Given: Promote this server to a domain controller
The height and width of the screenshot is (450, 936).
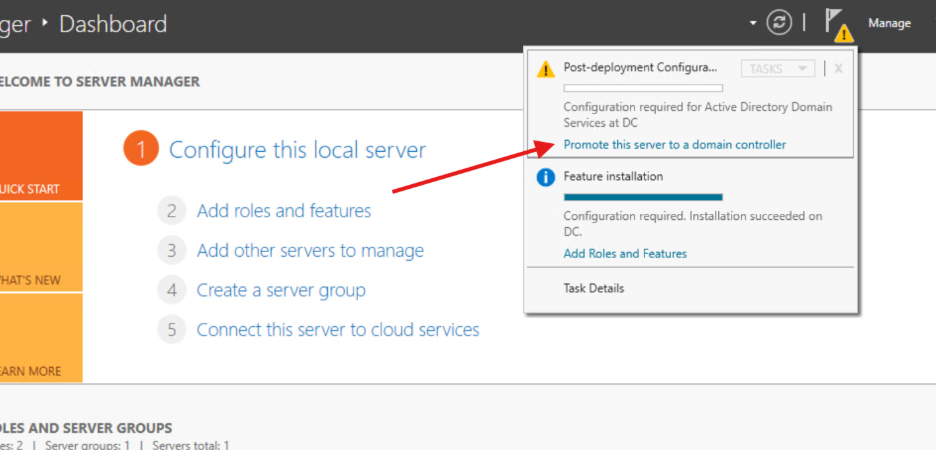Looking at the screenshot, I should [674, 145].
